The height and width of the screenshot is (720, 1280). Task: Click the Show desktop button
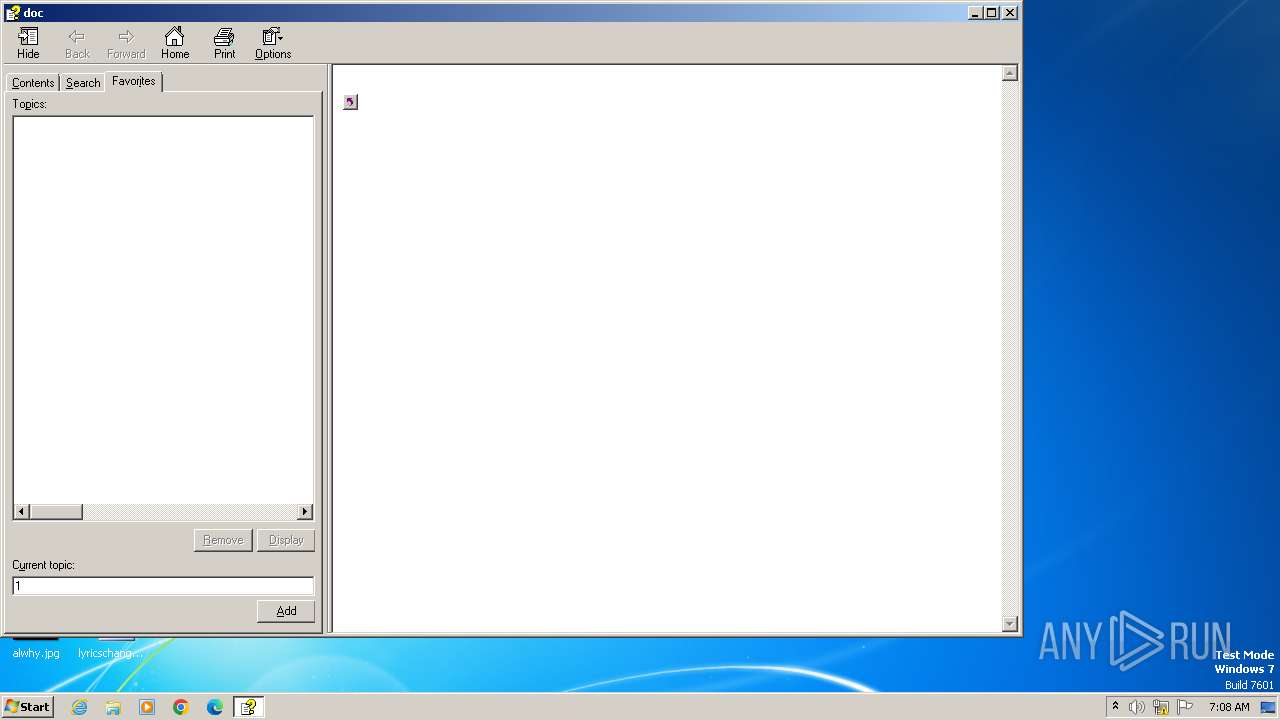1268,707
